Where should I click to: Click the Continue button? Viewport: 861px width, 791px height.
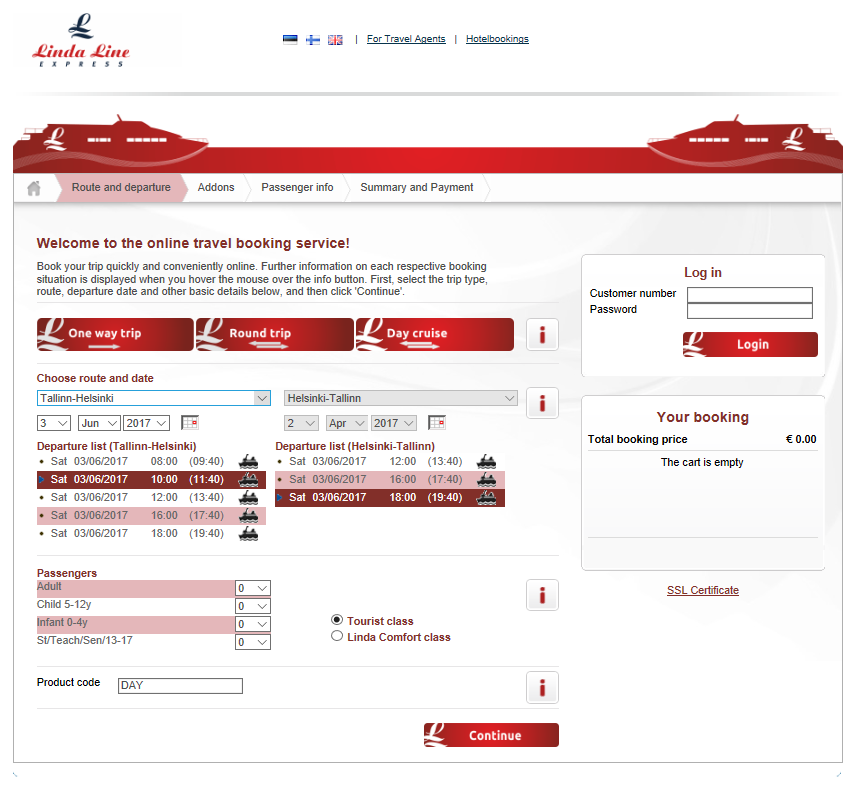coord(491,735)
